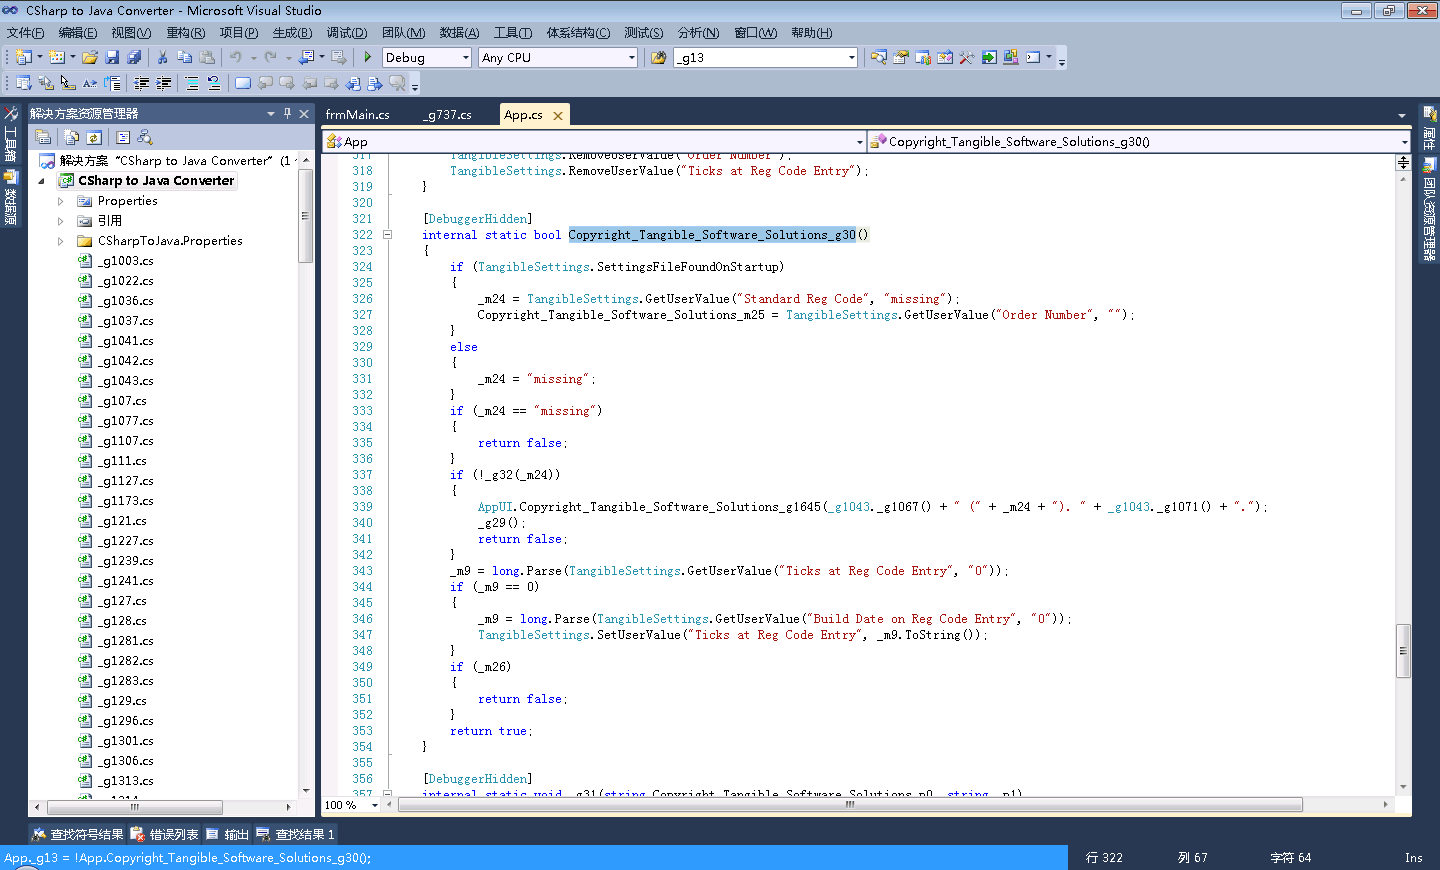Screen dimensions: 1440x870
Task: Open the 文件(F) menu
Action: tap(25, 33)
